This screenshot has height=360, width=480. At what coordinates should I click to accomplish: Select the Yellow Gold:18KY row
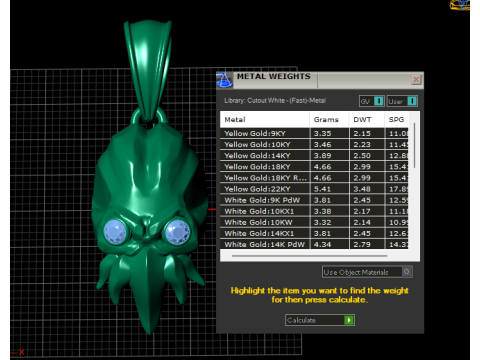[314, 167]
